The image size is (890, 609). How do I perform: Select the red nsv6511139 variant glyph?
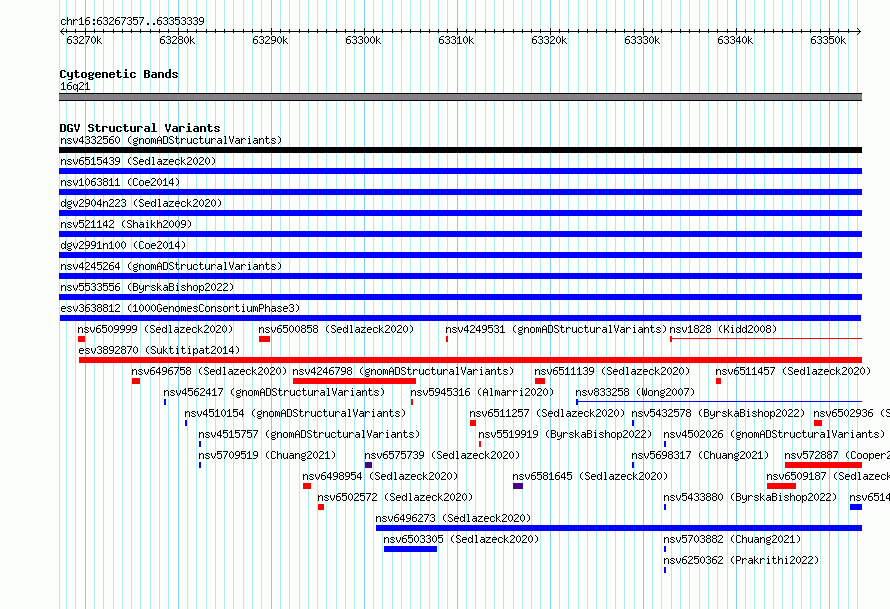click(x=540, y=381)
